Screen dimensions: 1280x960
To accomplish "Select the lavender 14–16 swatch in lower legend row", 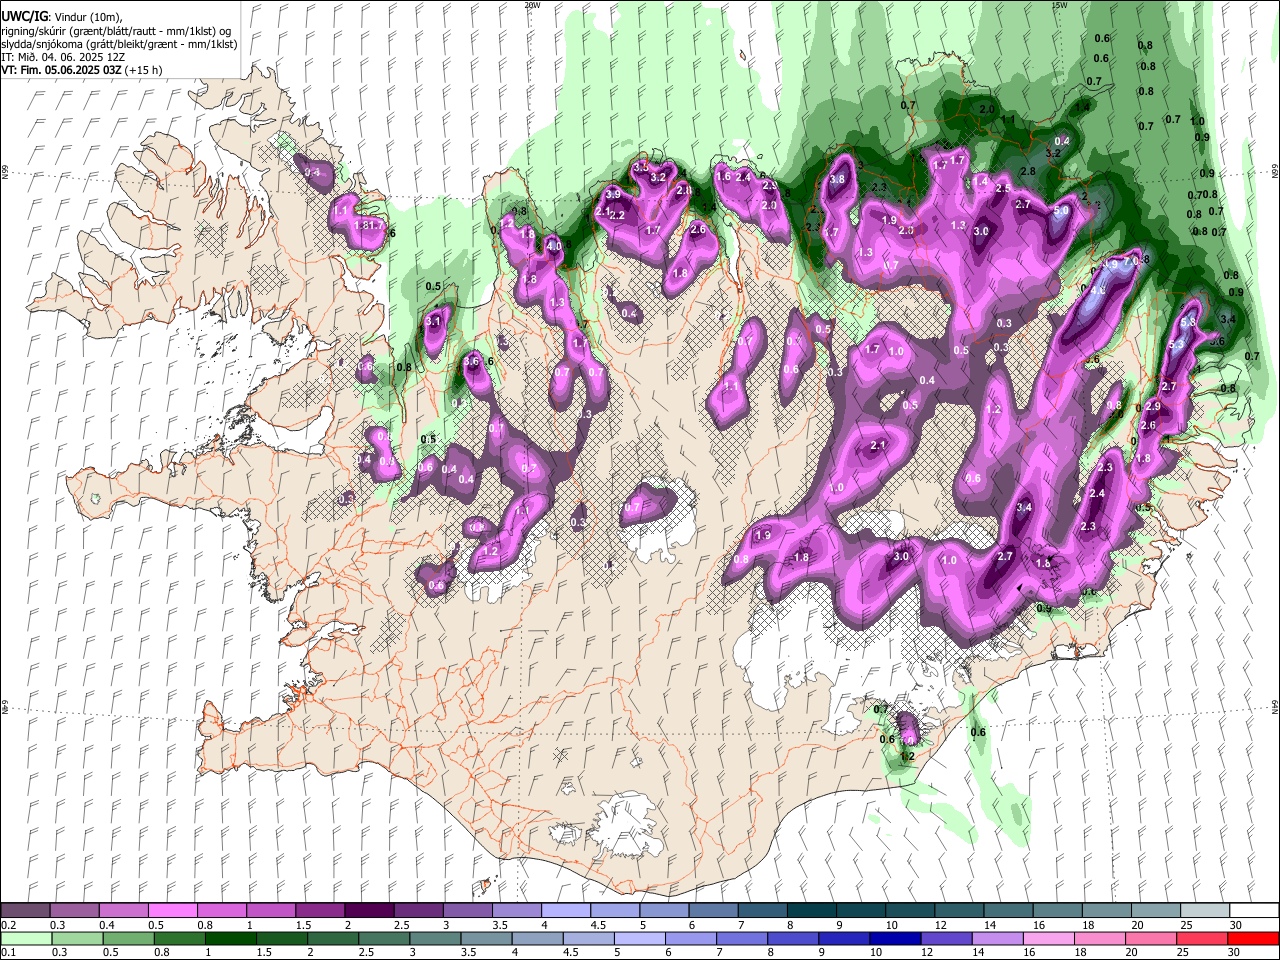I will [x=997, y=939].
